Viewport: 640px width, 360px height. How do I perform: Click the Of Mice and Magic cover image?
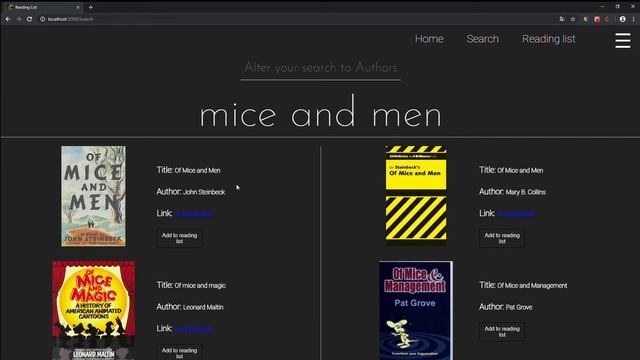(x=93, y=311)
